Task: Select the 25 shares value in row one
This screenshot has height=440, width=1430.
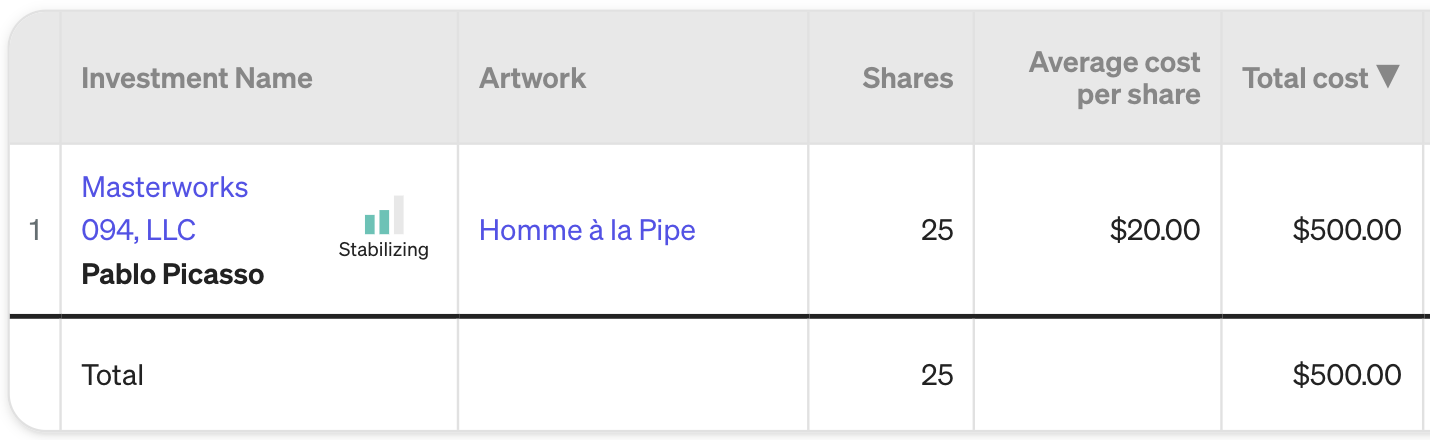Action: tap(937, 230)
